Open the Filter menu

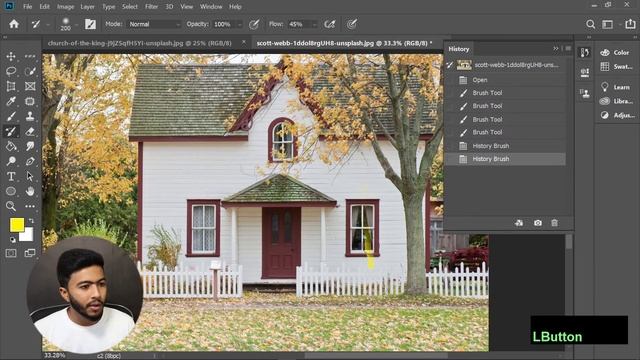click(151, 7)
